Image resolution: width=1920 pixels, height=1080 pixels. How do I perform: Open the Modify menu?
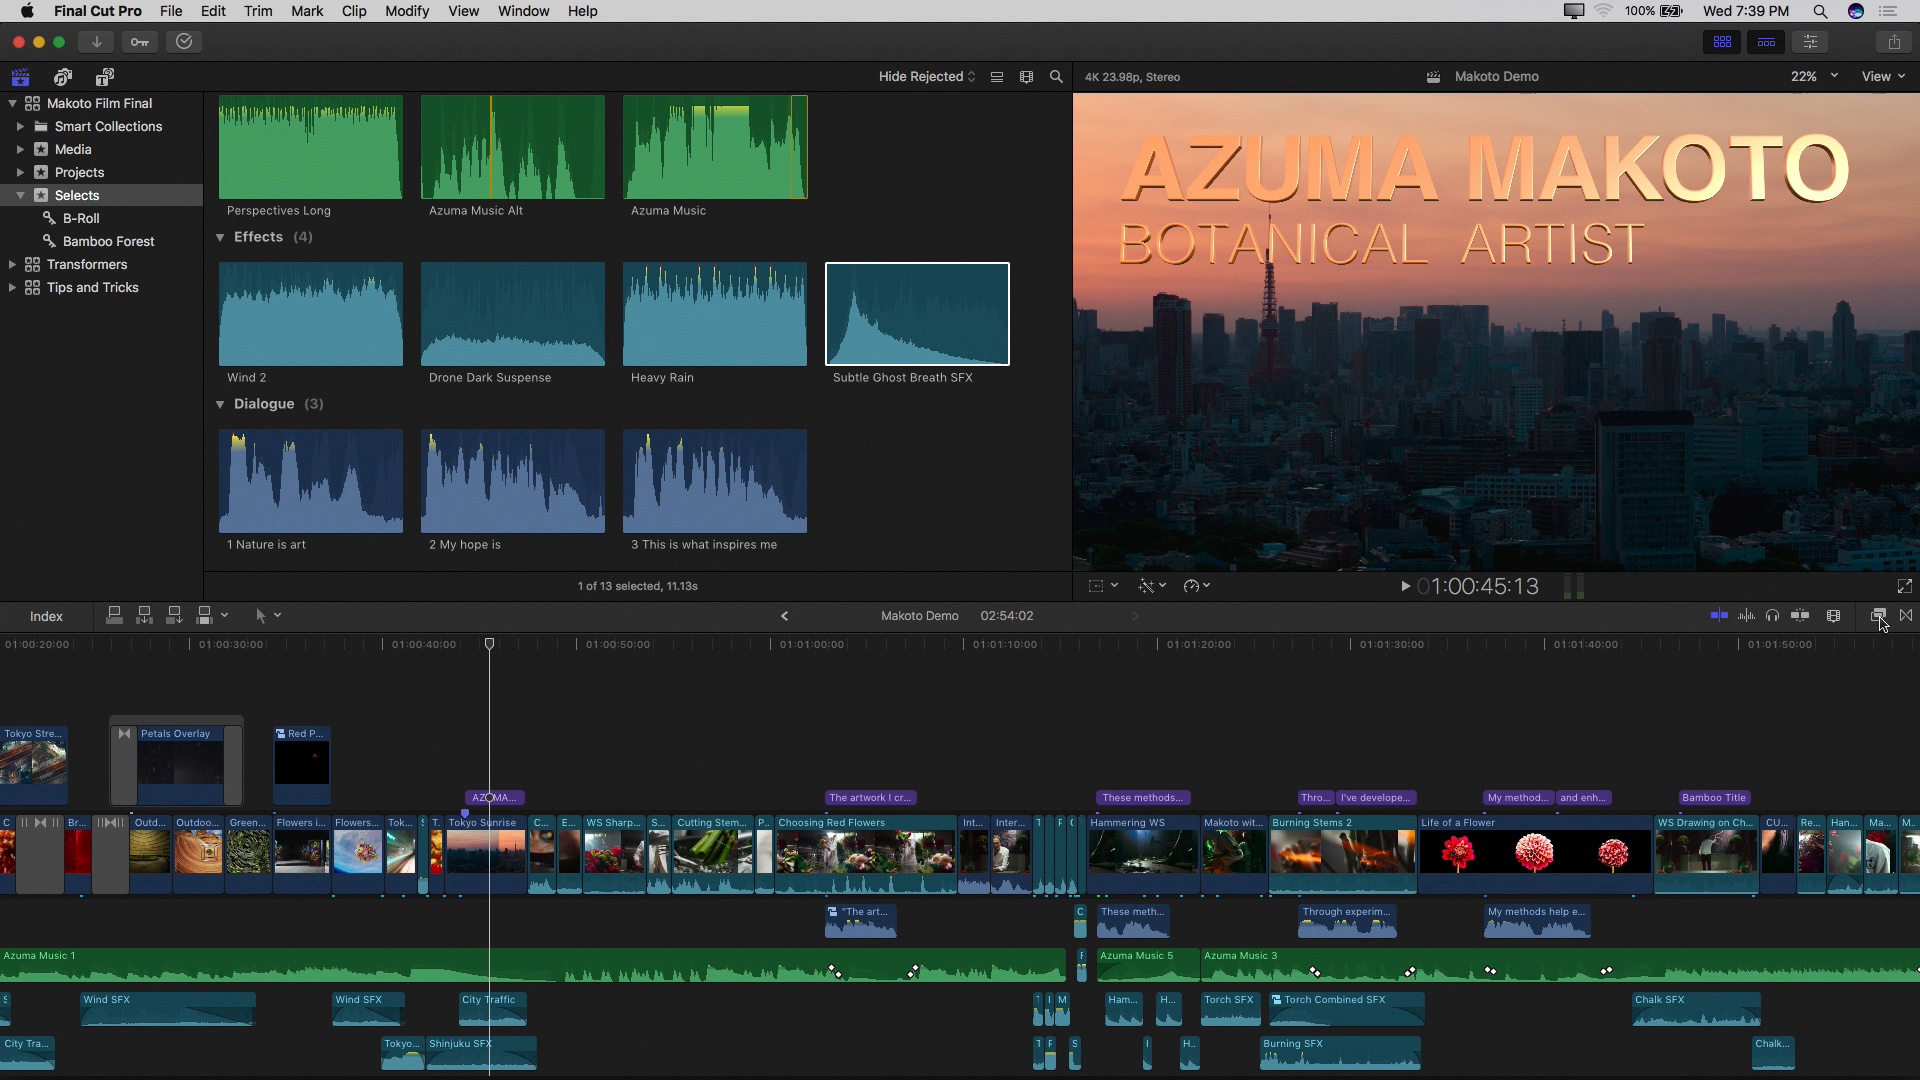(x=406, y=11)
